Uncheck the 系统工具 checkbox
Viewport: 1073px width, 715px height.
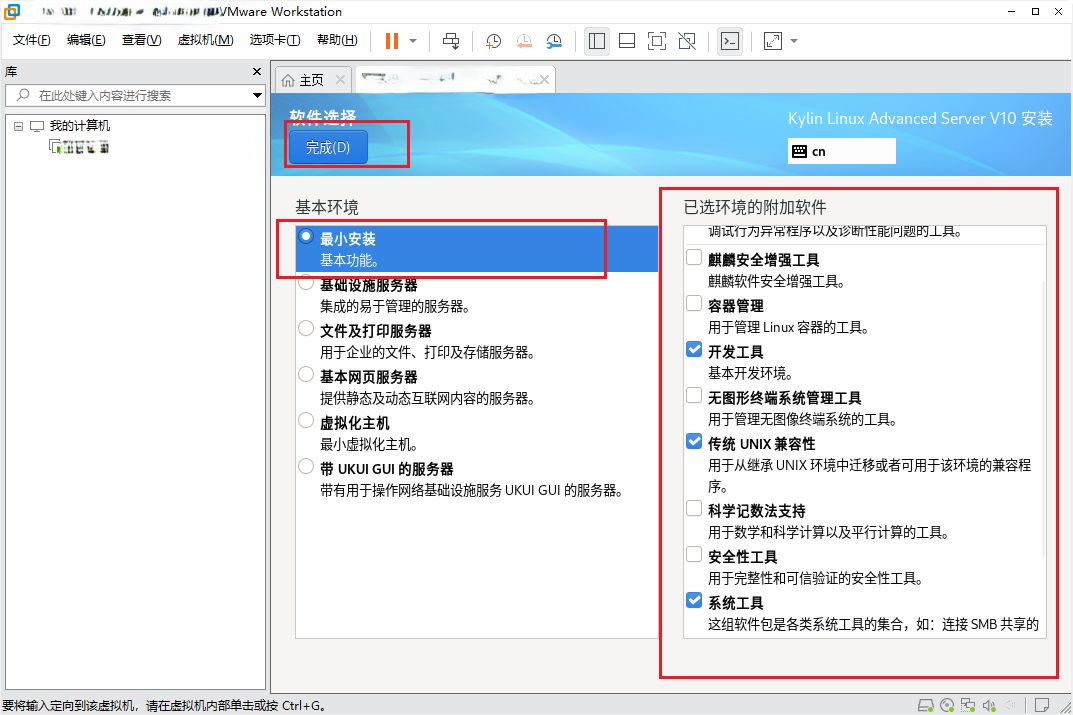[694, 600]
